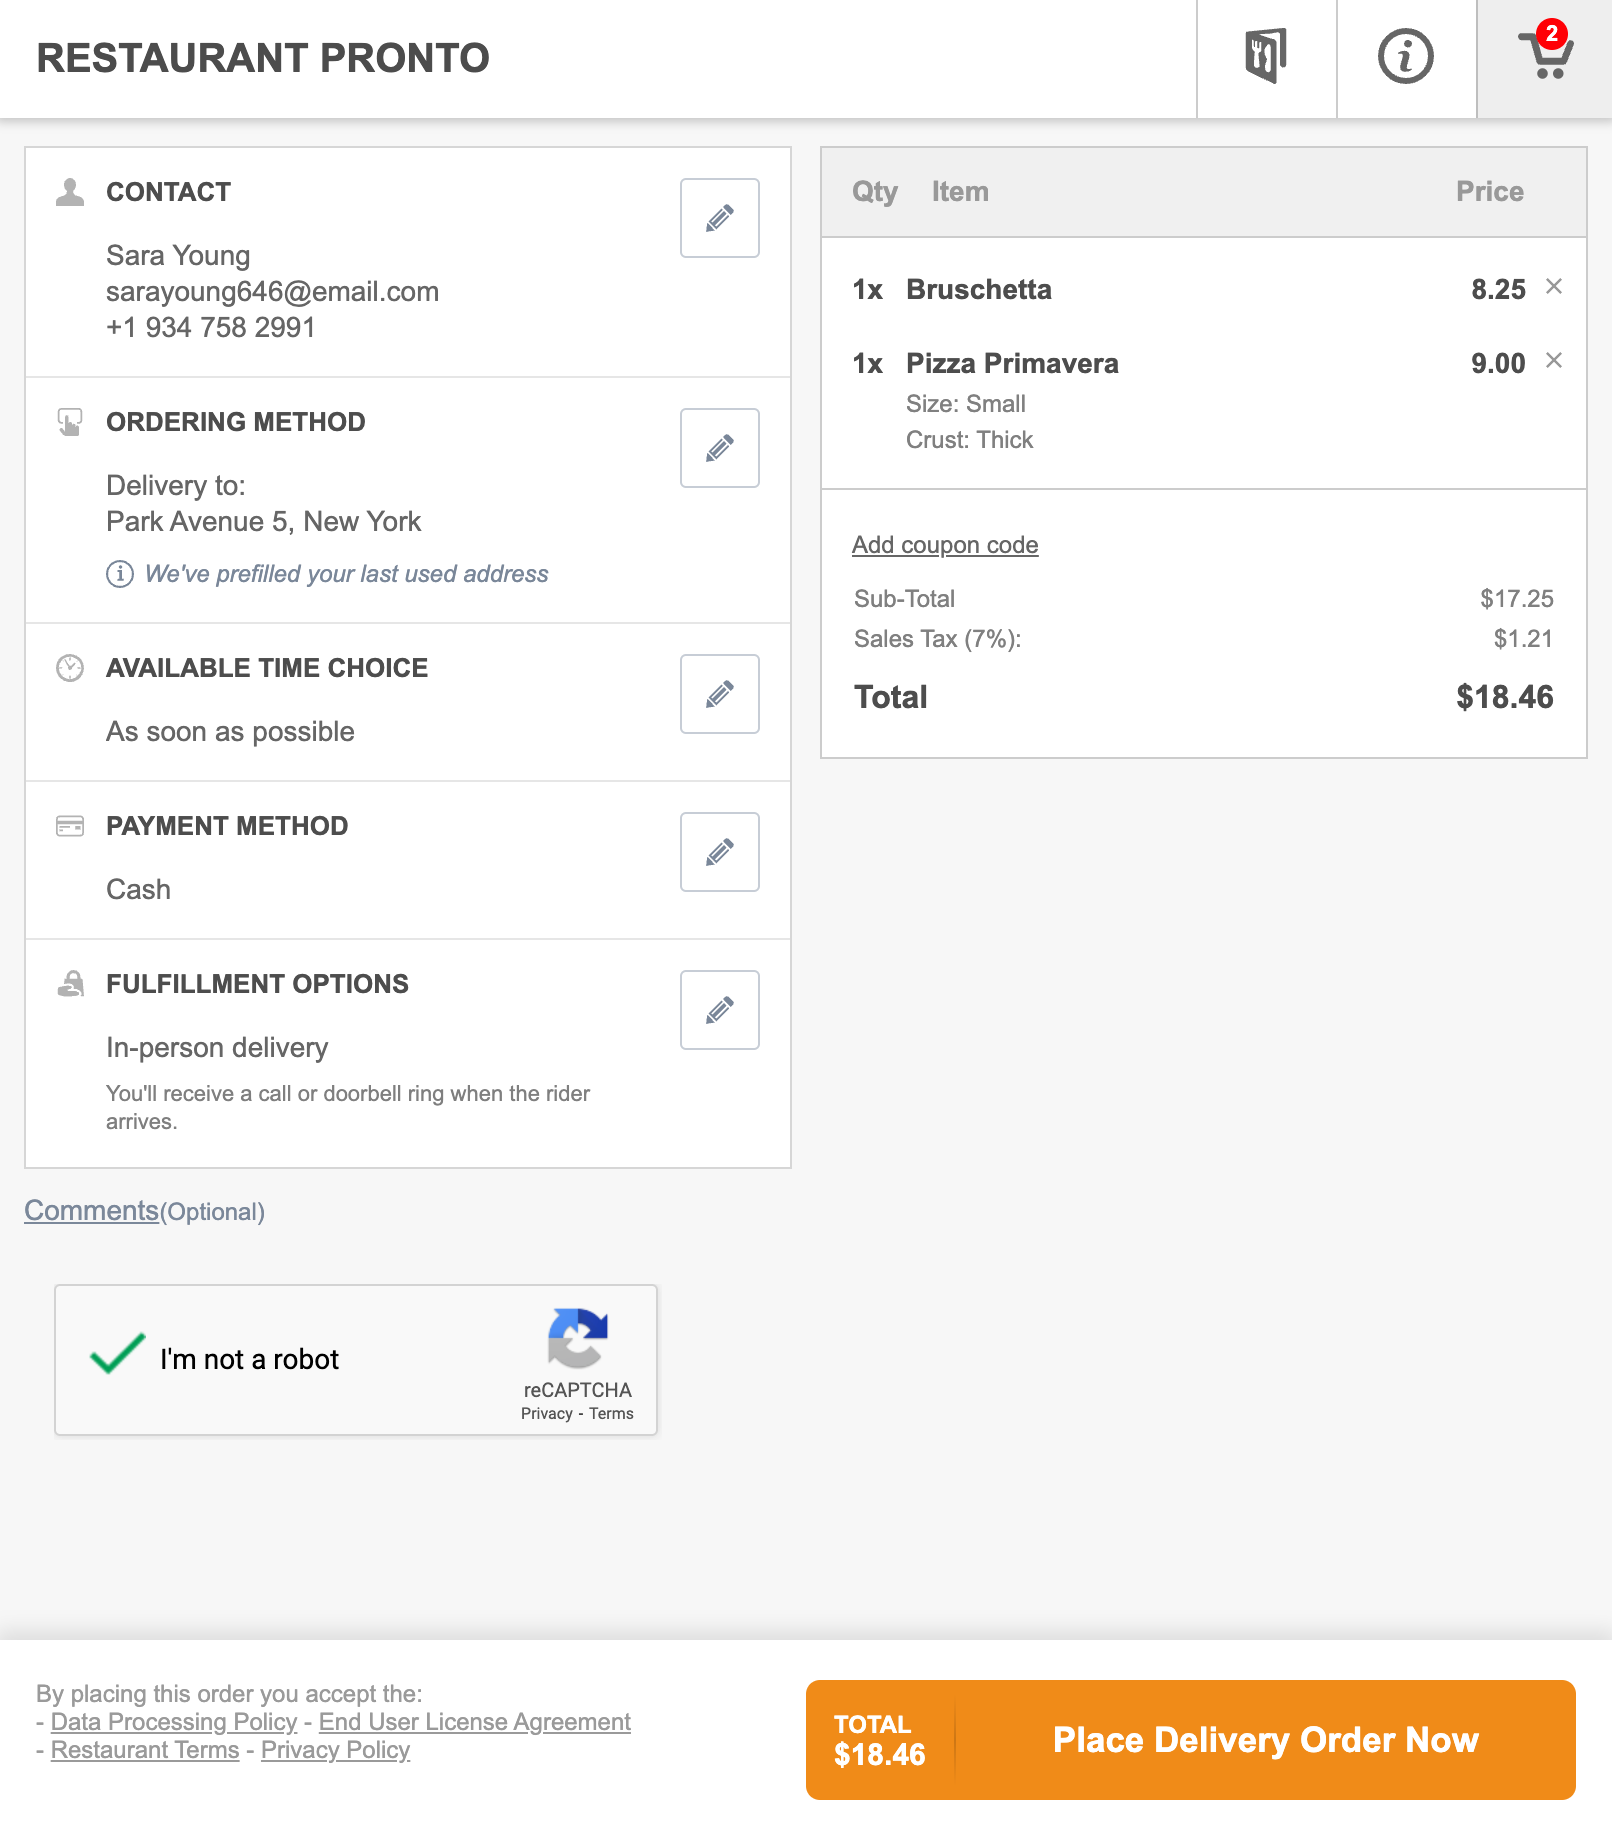
Task: Edit the Payment Method section
Action: [x=719, y=852]
